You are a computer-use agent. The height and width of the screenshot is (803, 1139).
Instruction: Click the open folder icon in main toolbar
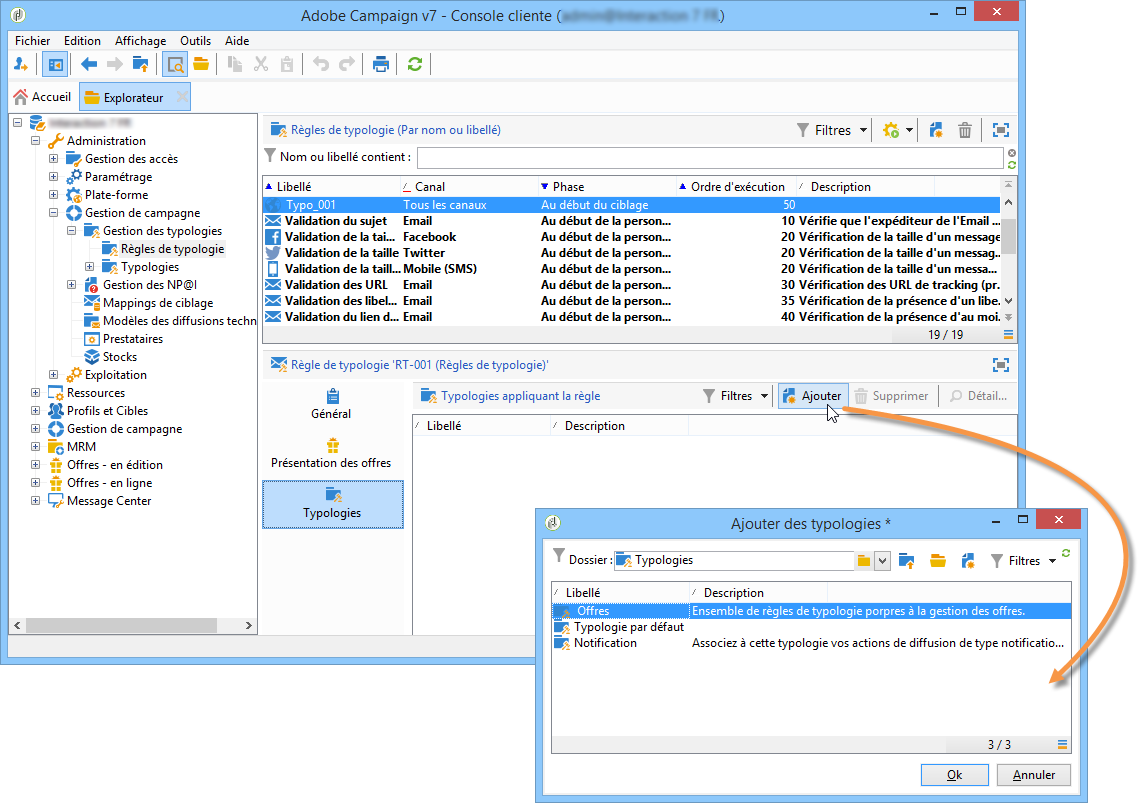coord(201,65)
